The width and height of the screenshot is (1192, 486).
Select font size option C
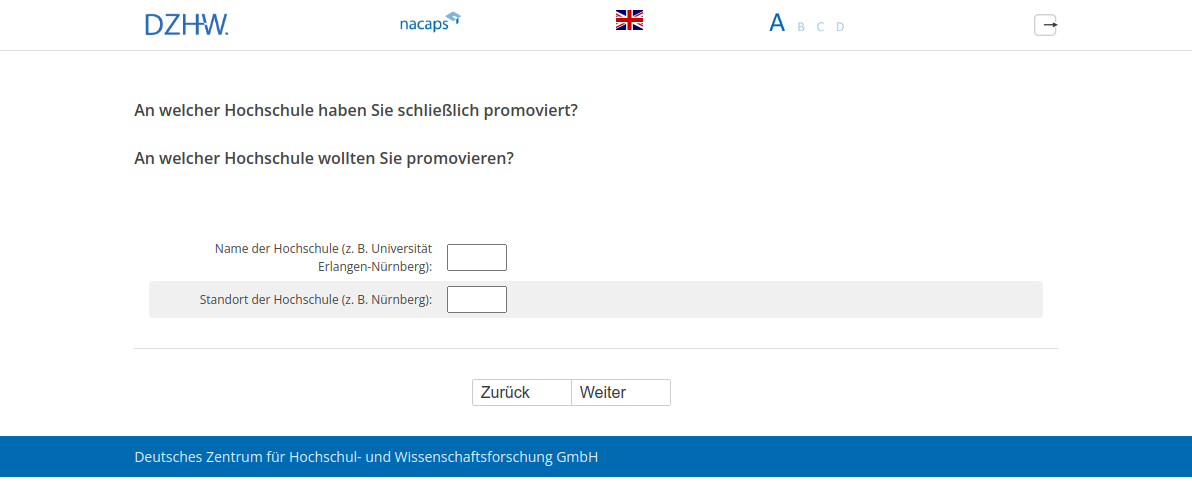[820, 27]
